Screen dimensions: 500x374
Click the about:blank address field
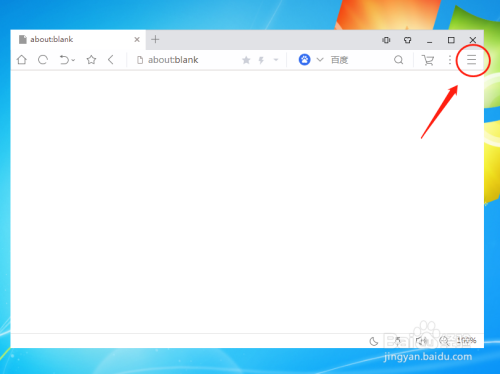tap(188, 60)
